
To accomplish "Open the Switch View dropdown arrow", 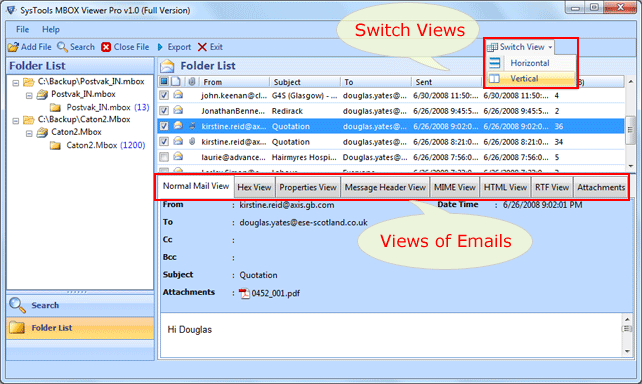I will pyautogui.click(x=550, y=47).
